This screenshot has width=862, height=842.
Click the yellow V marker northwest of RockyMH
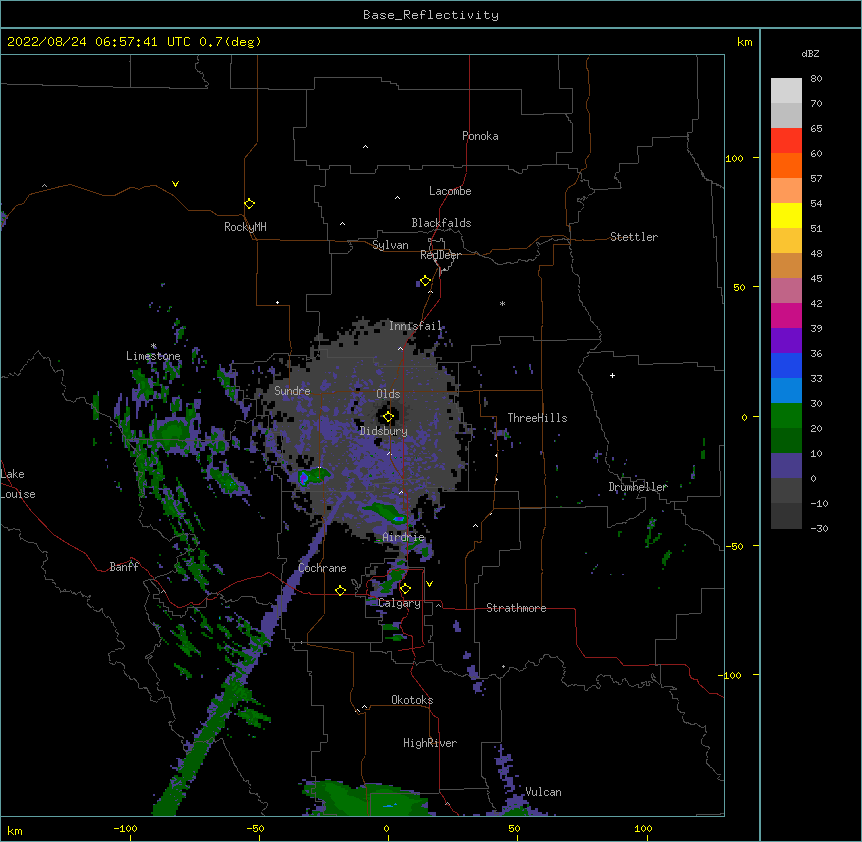pos(175,184)
